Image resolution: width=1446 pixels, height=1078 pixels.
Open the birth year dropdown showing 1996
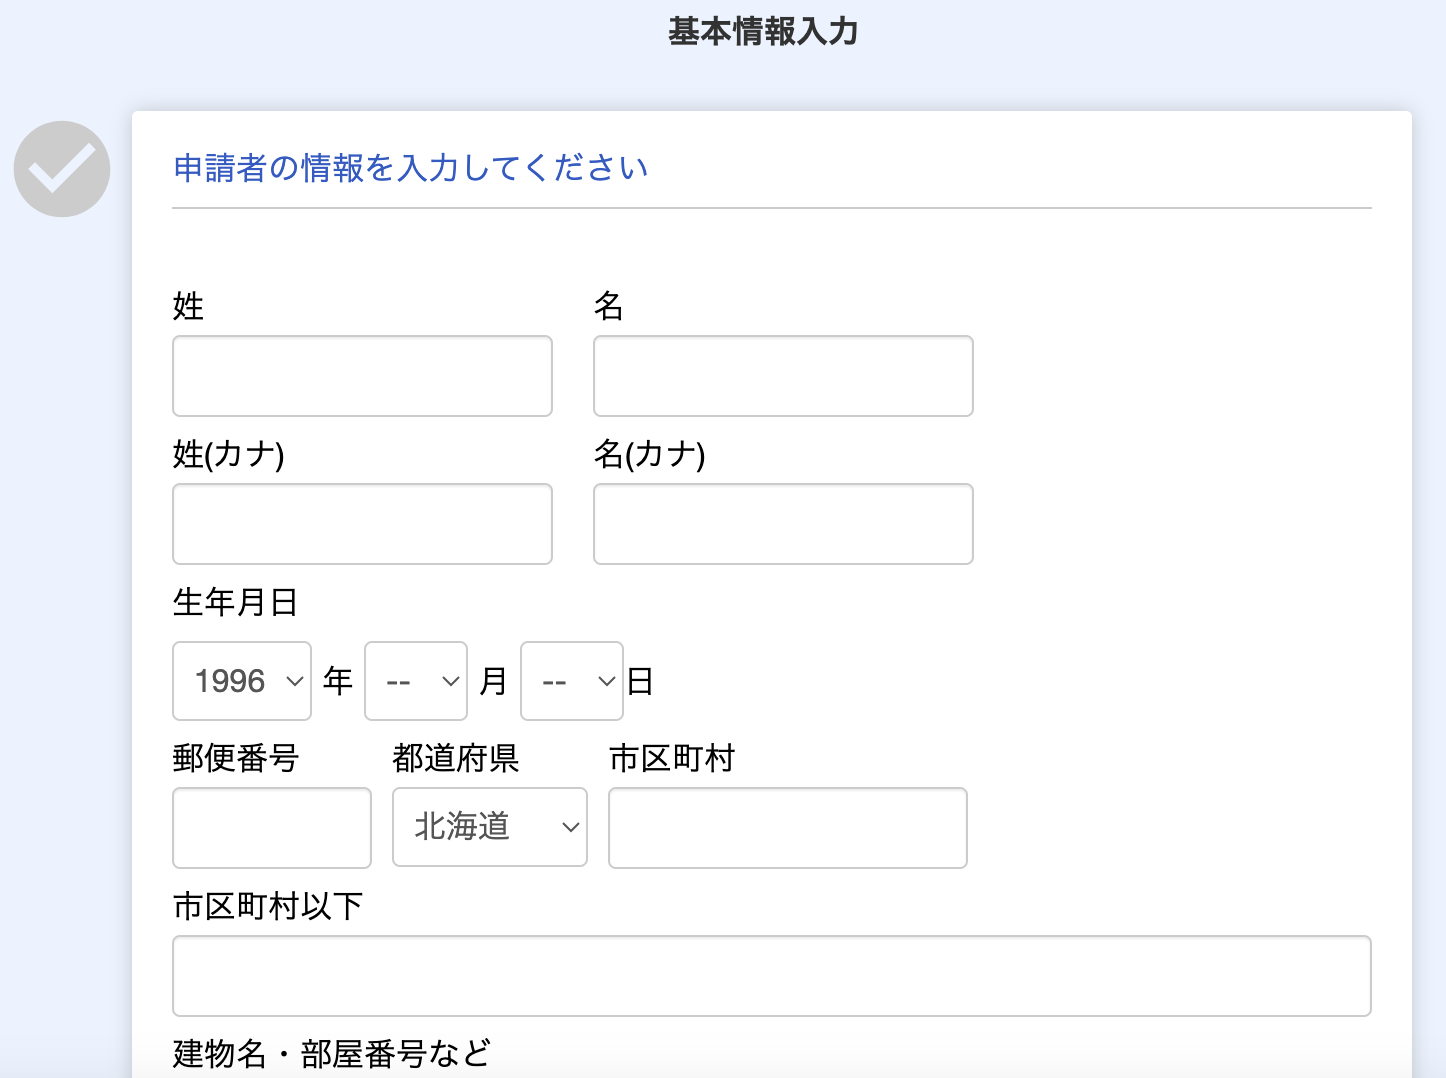242,681
